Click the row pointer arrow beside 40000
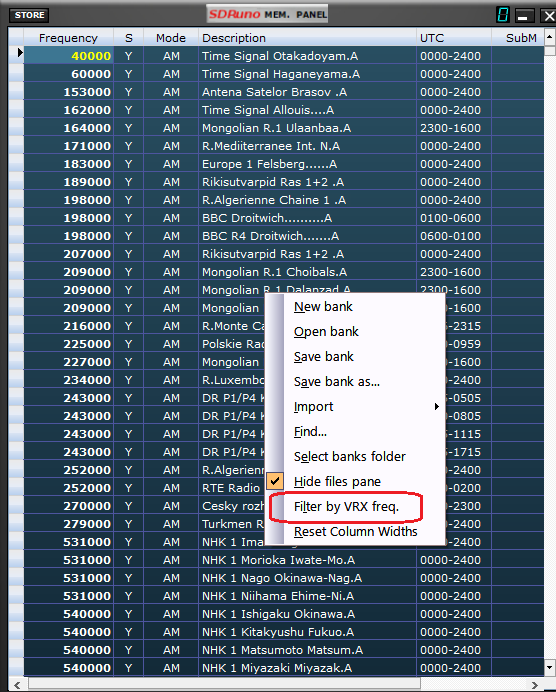The height and width of the screenshot is (692, 556). [x=19, y=53]
